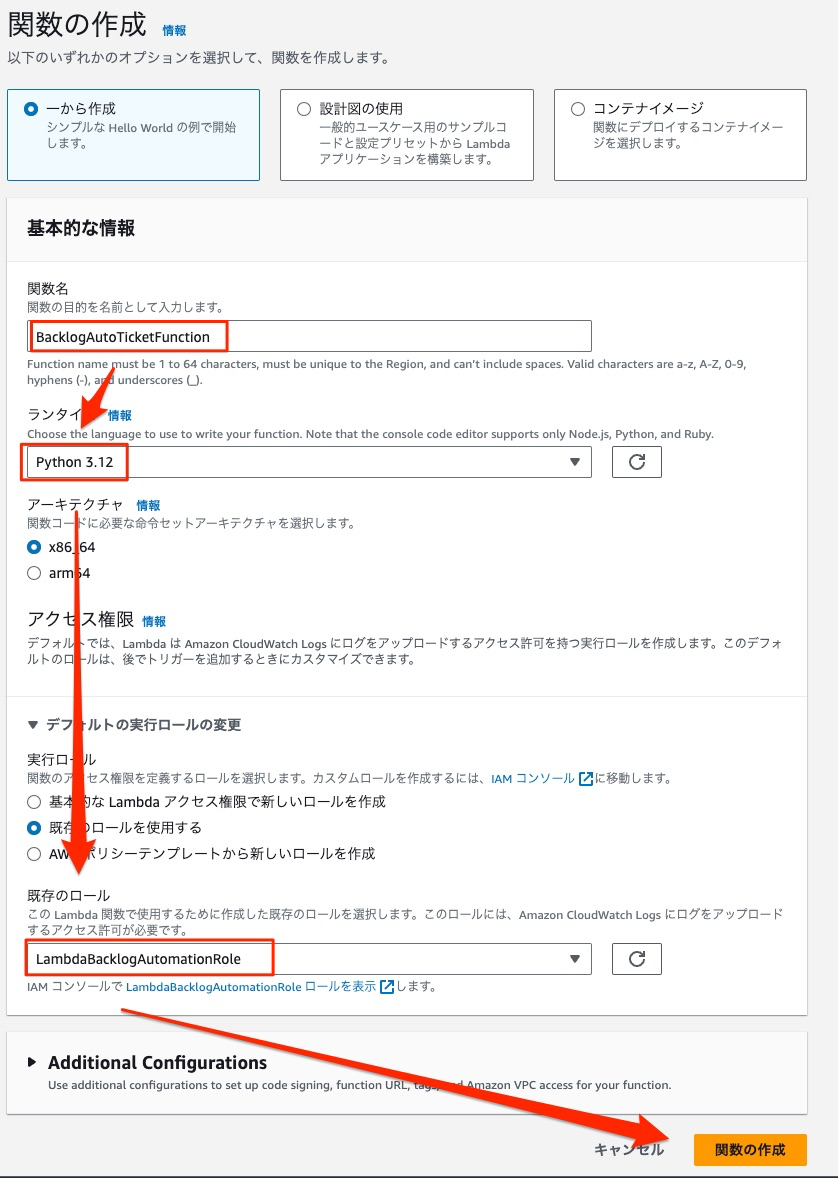This screenshot has height=1178, width=838.
Task: Select the コンテナイメージ option
Action: [680, 135]
